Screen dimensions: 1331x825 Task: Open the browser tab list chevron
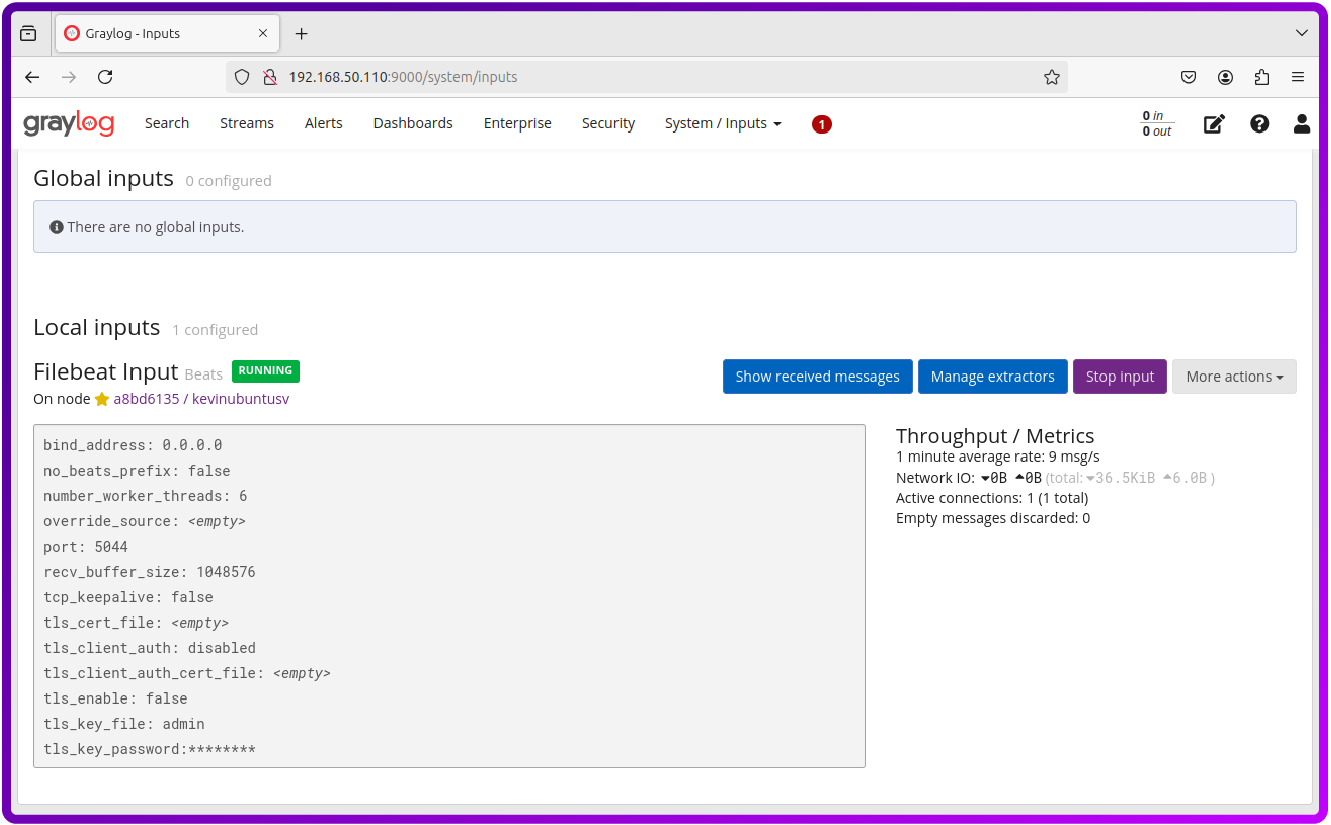(x=1302, y=33)
